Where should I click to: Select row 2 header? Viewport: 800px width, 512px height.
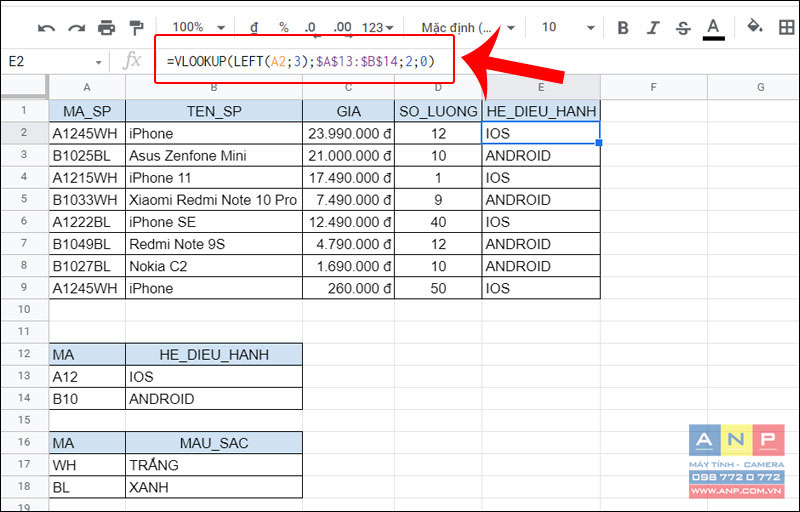[x=24, y=133]
